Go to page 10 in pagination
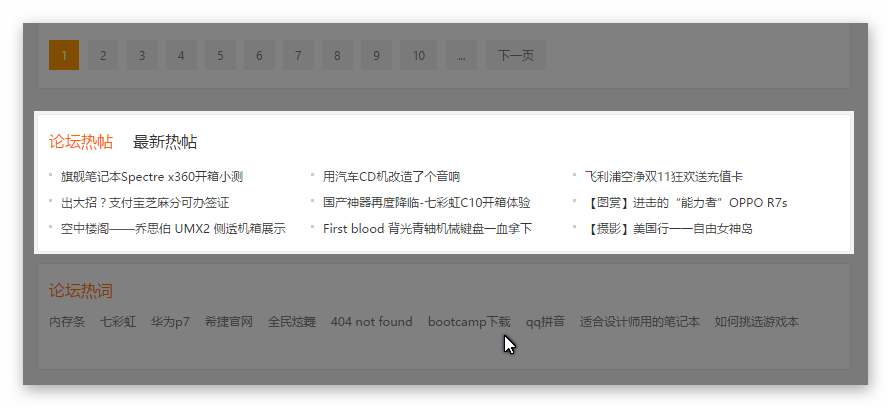The width and height of the screenshot is (891, 408). tap(419, 55)
